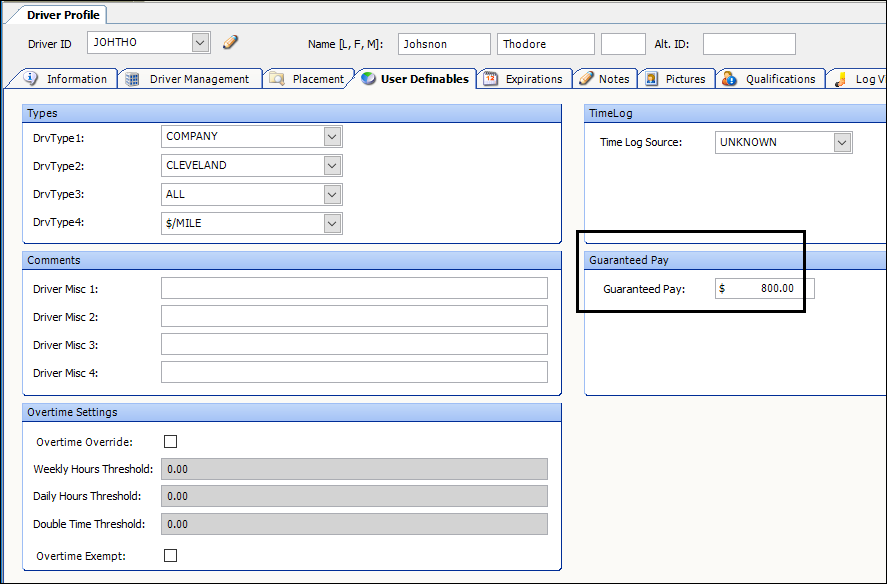Click the Driver Management tab building icon
The height and width of the screenshot is (584, 887).
tap(132, 79)
